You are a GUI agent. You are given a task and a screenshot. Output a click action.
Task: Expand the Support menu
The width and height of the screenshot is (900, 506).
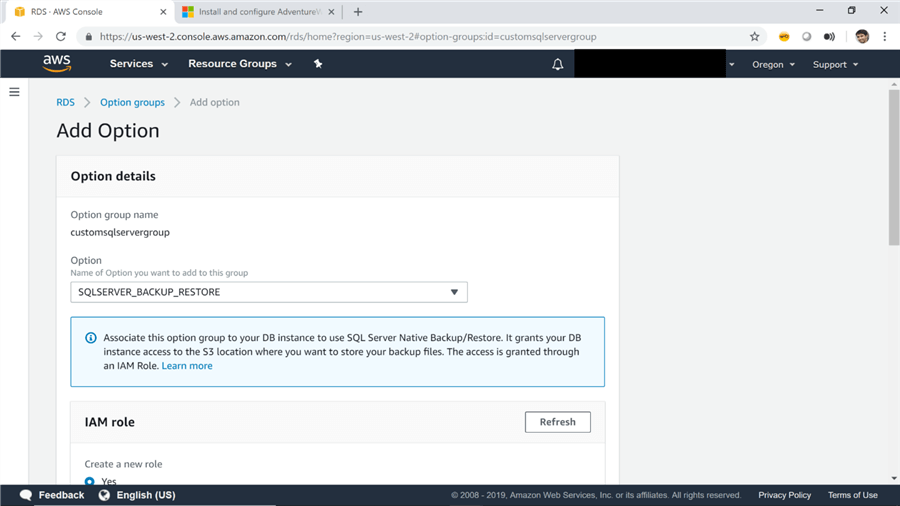[x=835, y=64]
